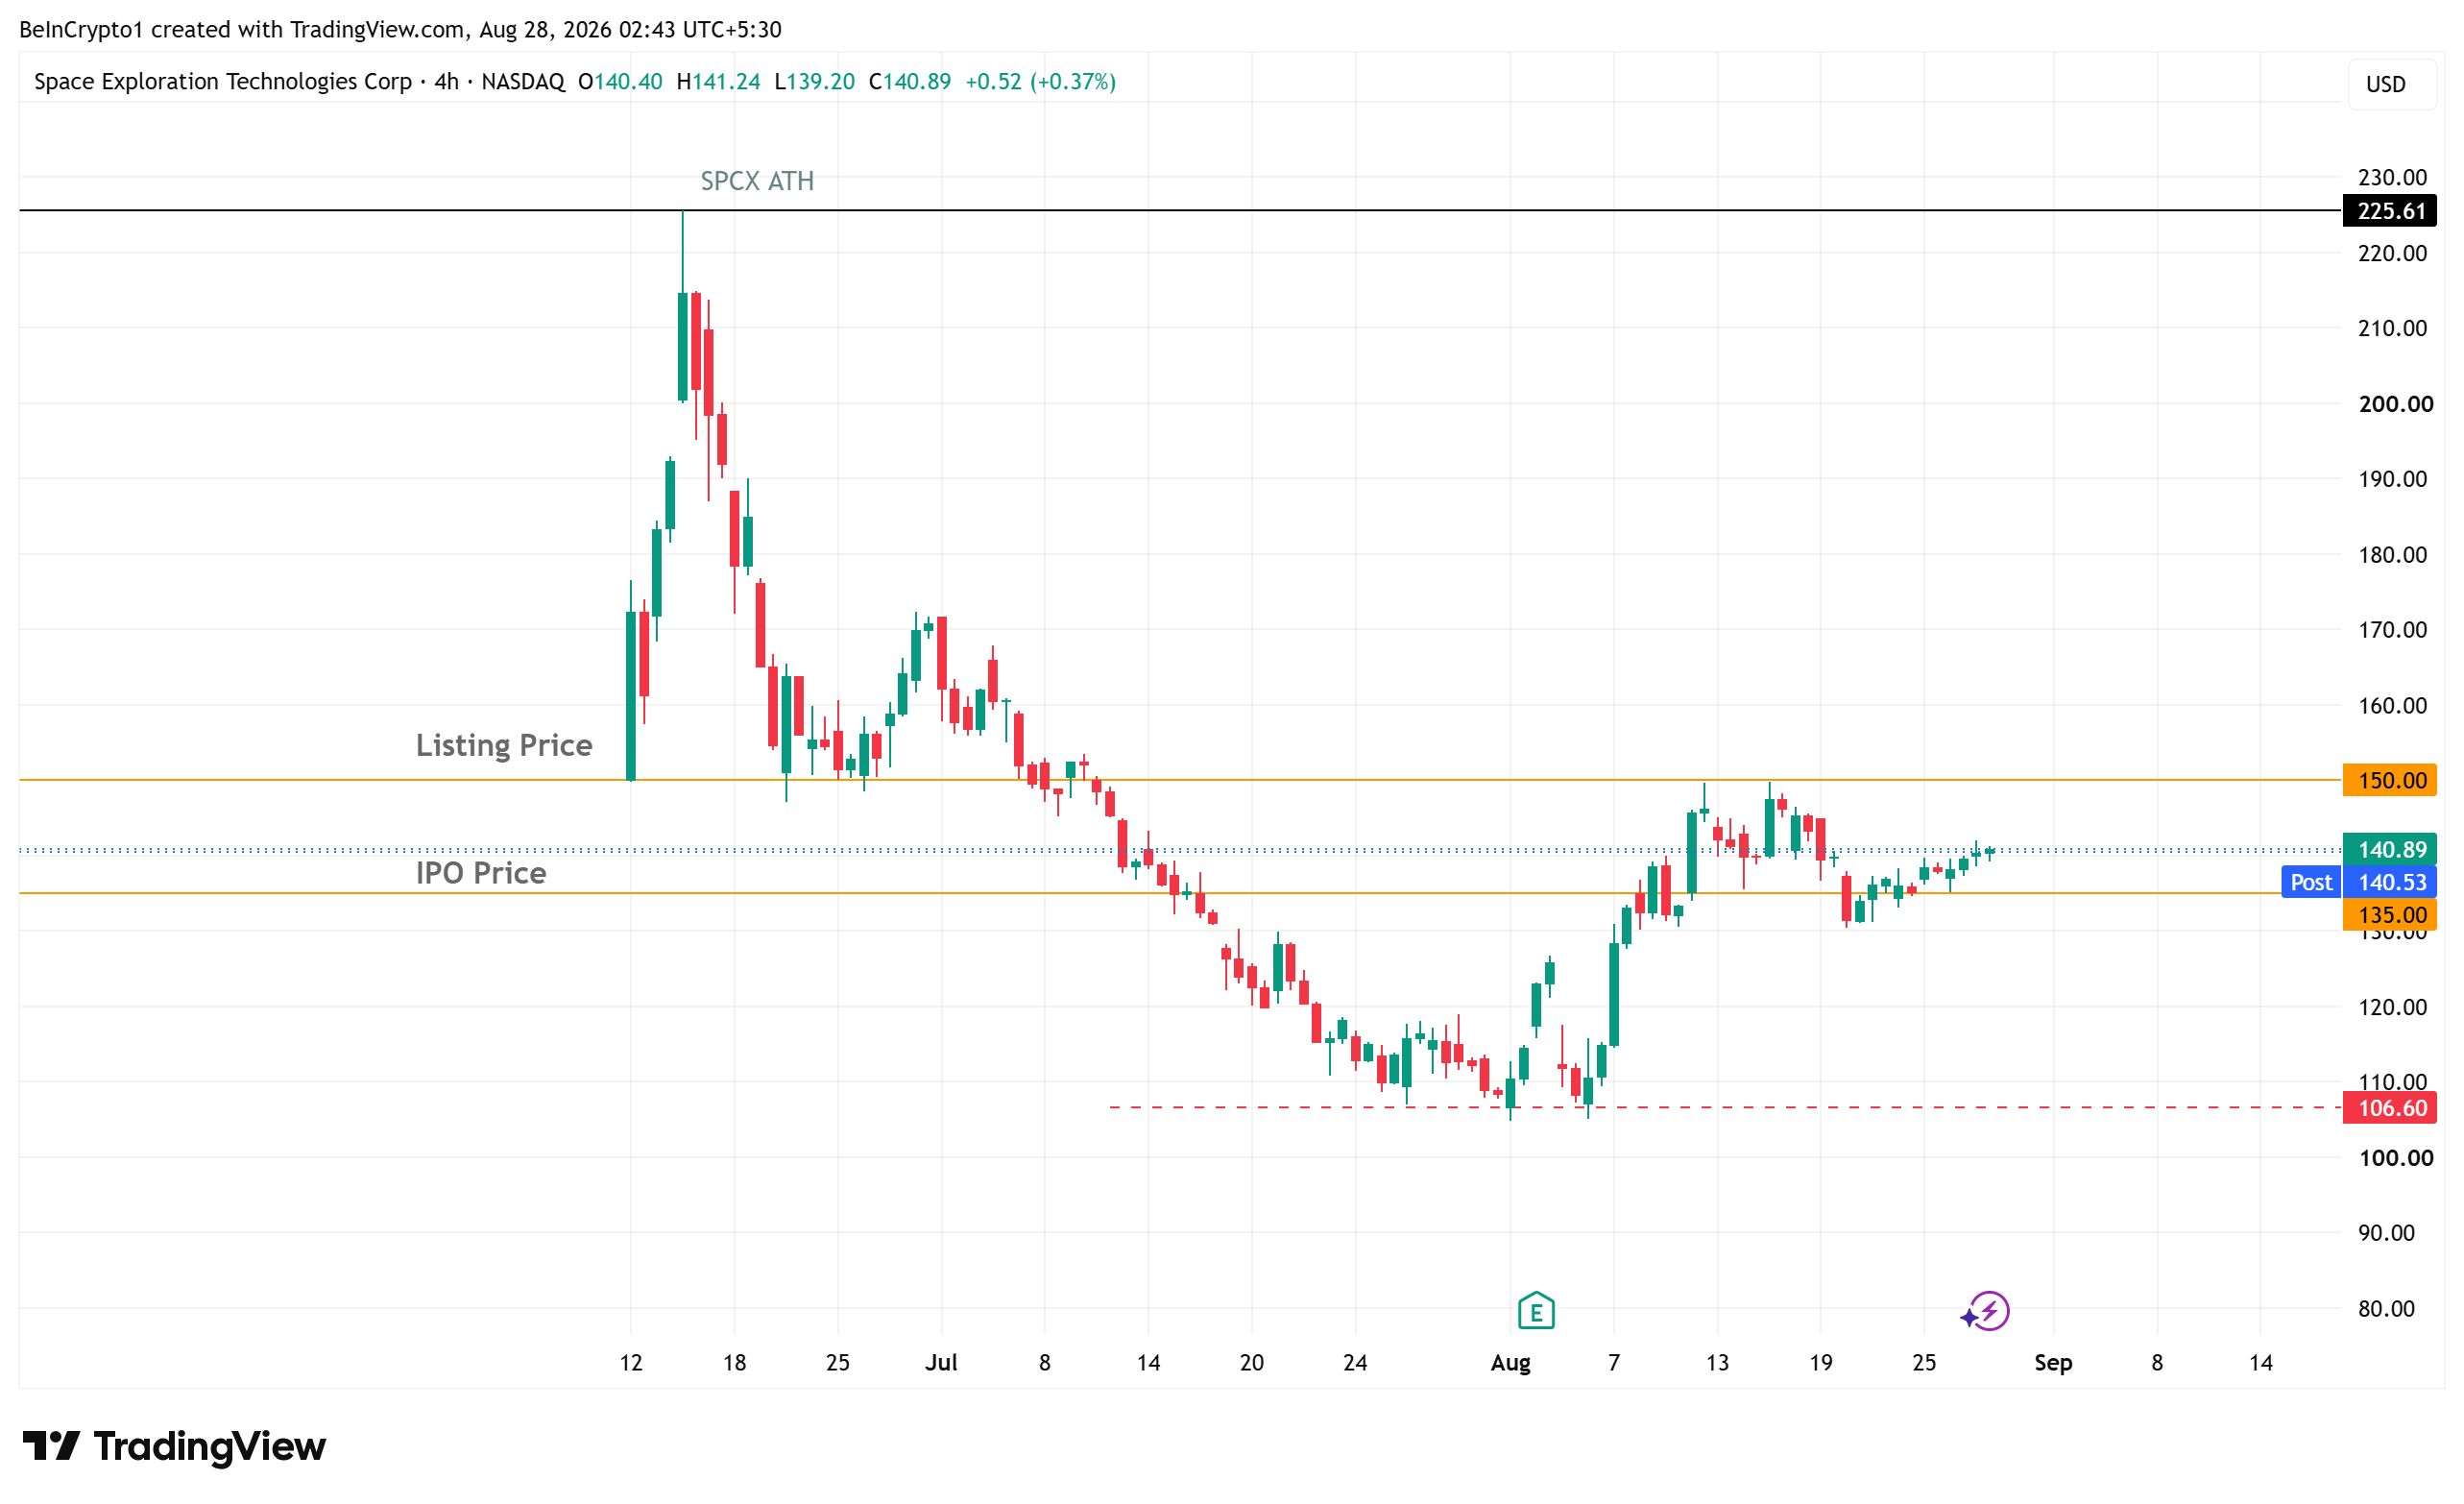2464x1504 pixels.
Task: Click the earnings E marker icon
Action: pos(1535,1310)
